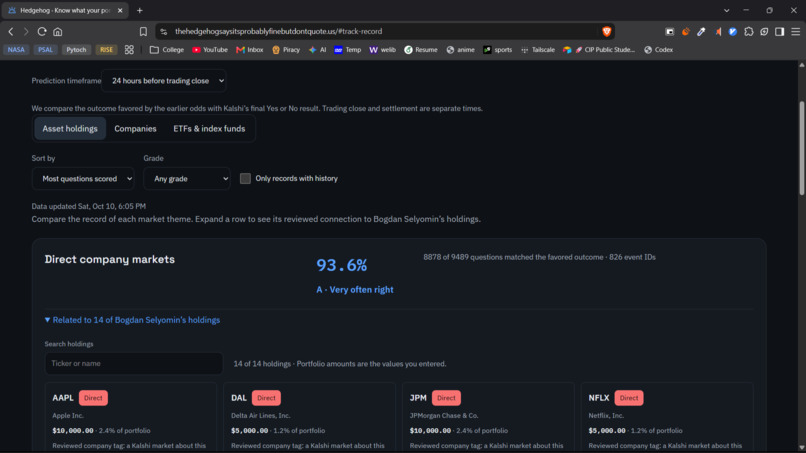
Task: Enable Only records with history checkbox
Action: point(245,178)
